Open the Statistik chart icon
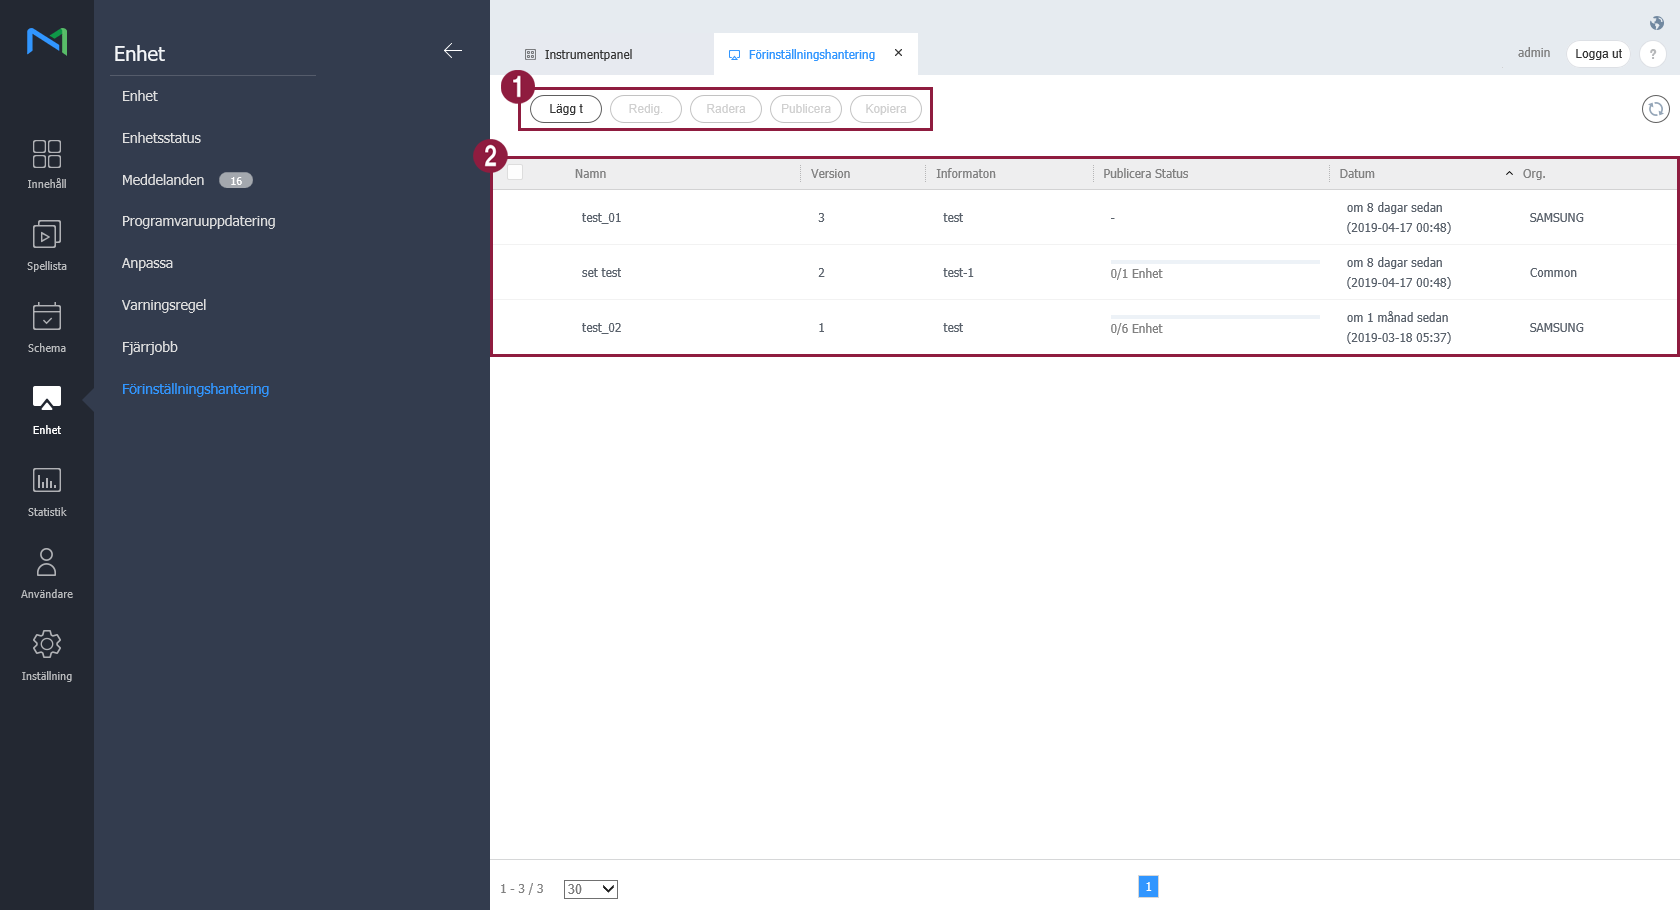1680x910 pixels. point(46,482)
